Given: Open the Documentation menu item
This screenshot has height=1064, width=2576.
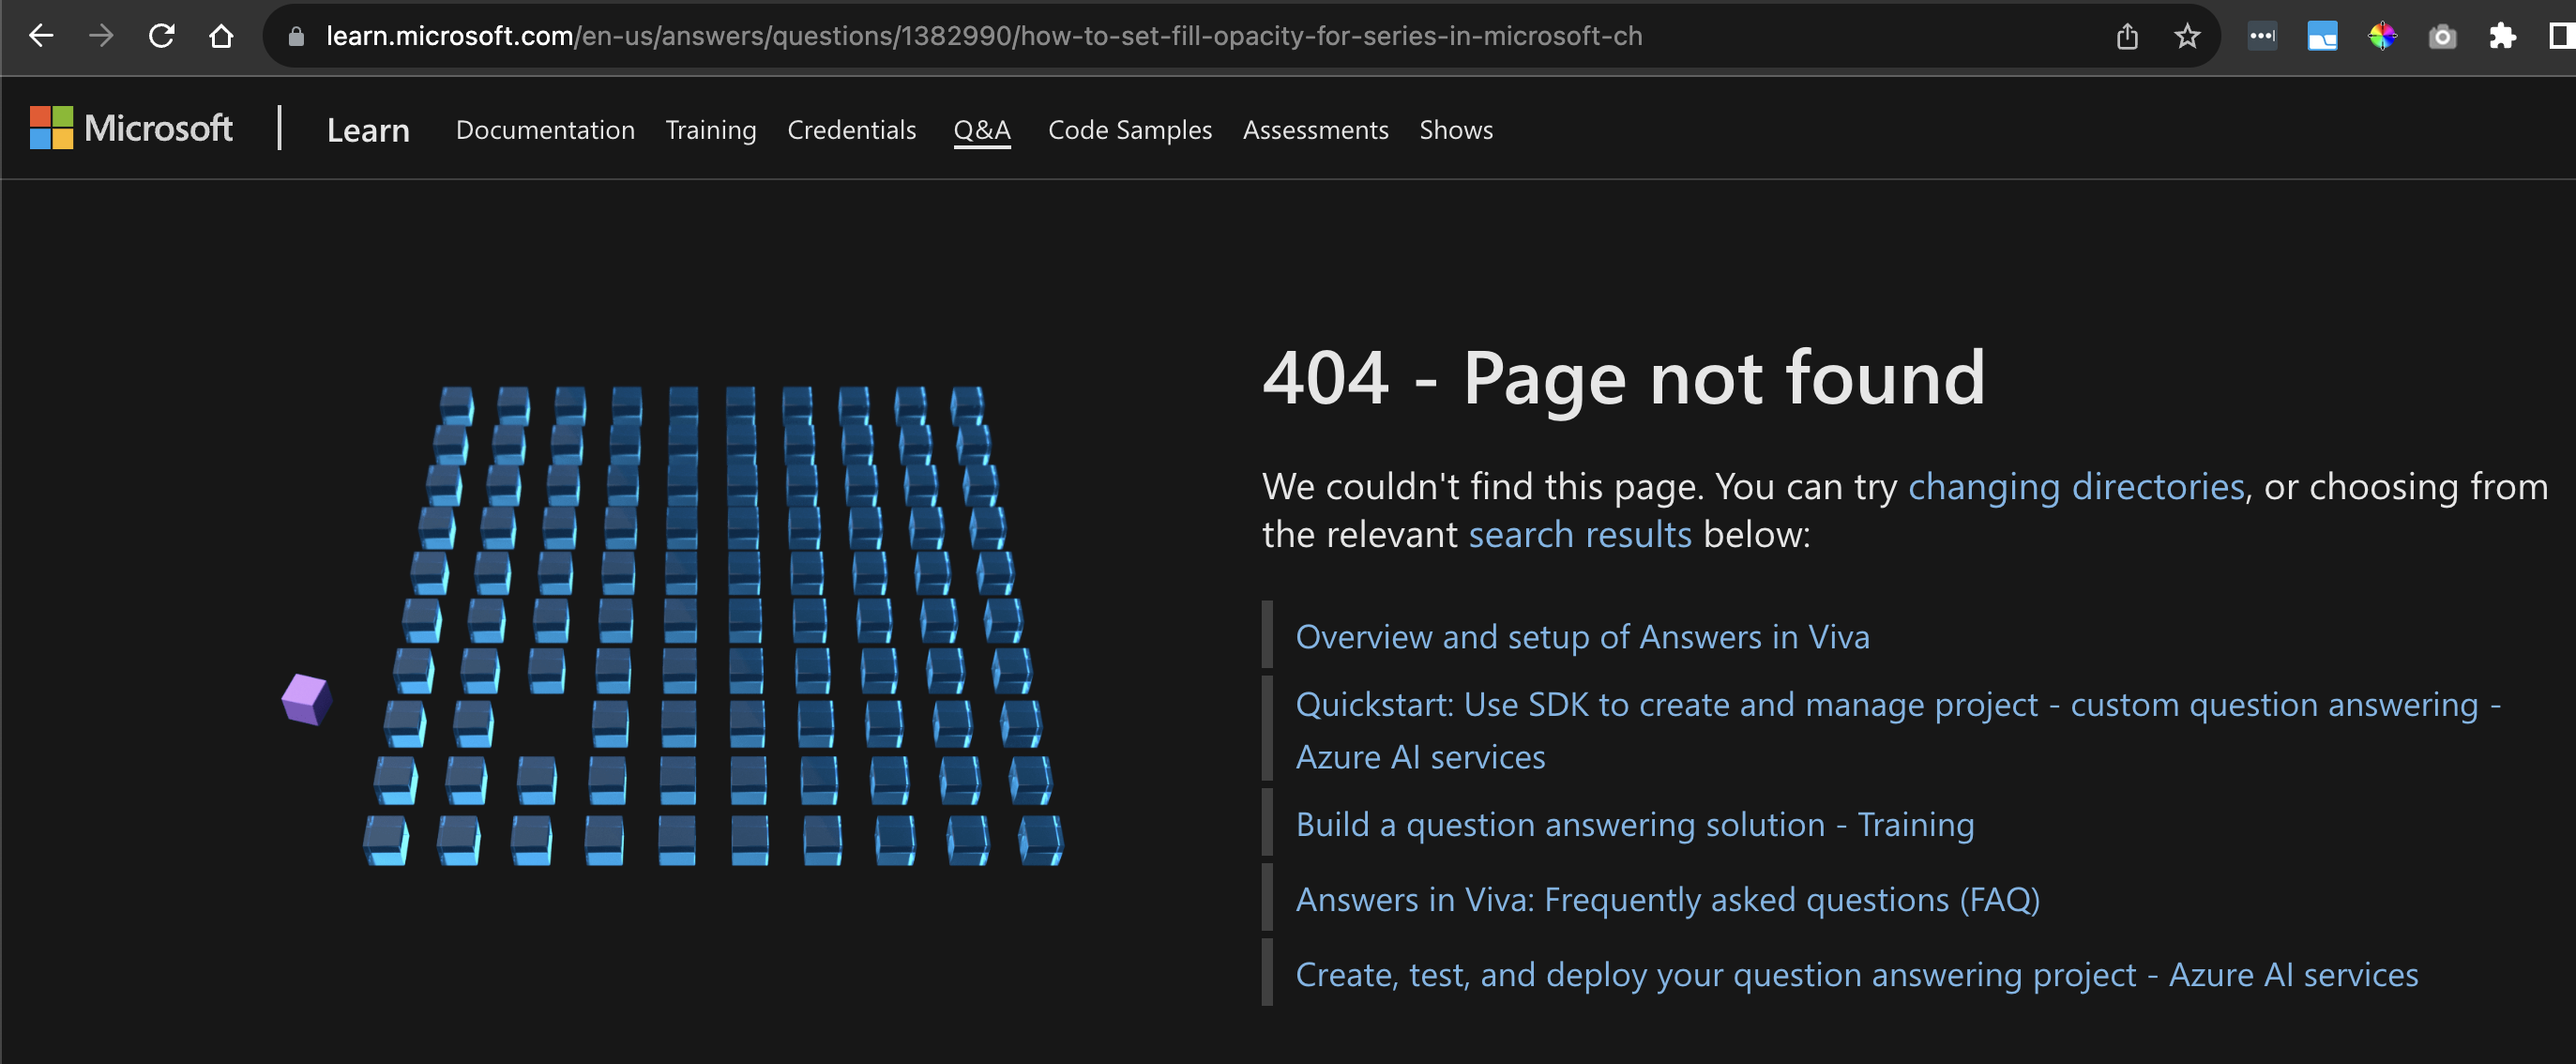Looking at the screenshot, I should point(545,130).
